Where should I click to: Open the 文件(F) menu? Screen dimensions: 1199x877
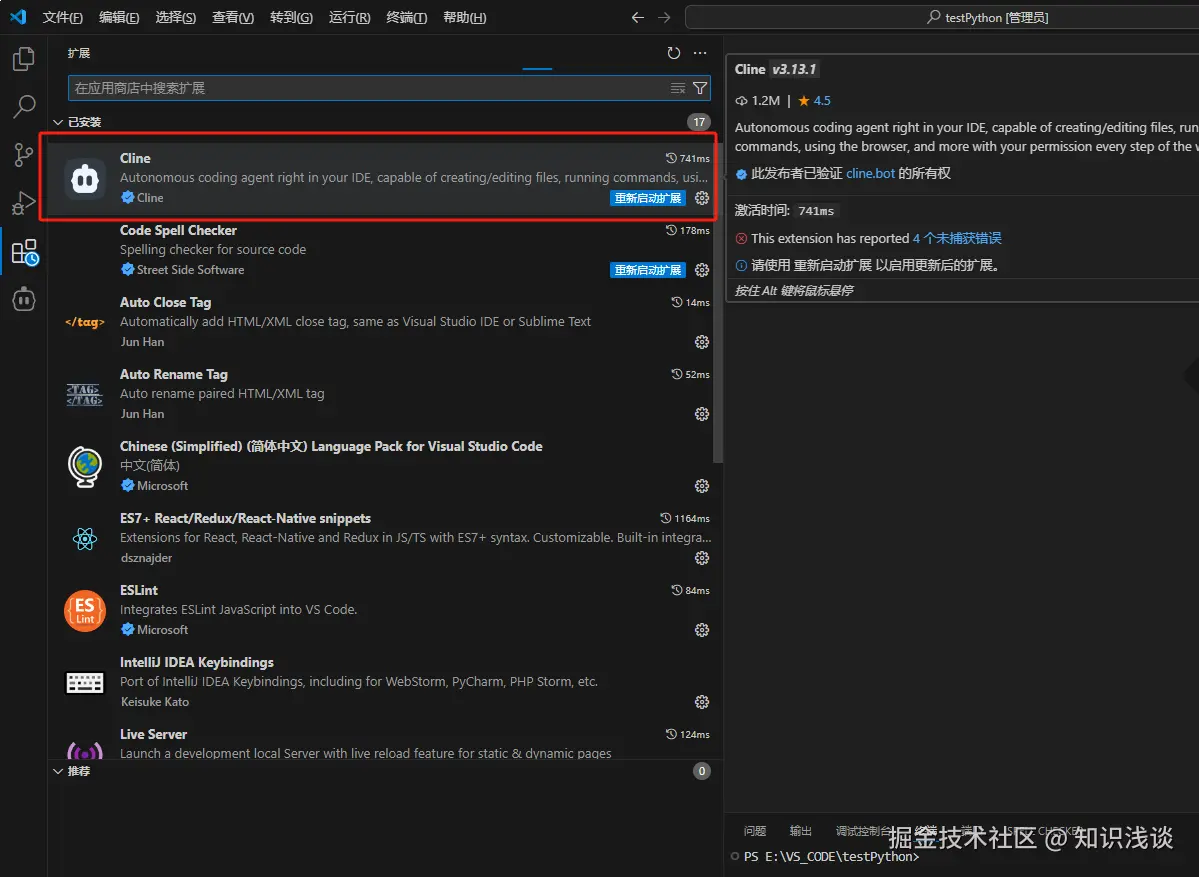(x=63, y=17)
